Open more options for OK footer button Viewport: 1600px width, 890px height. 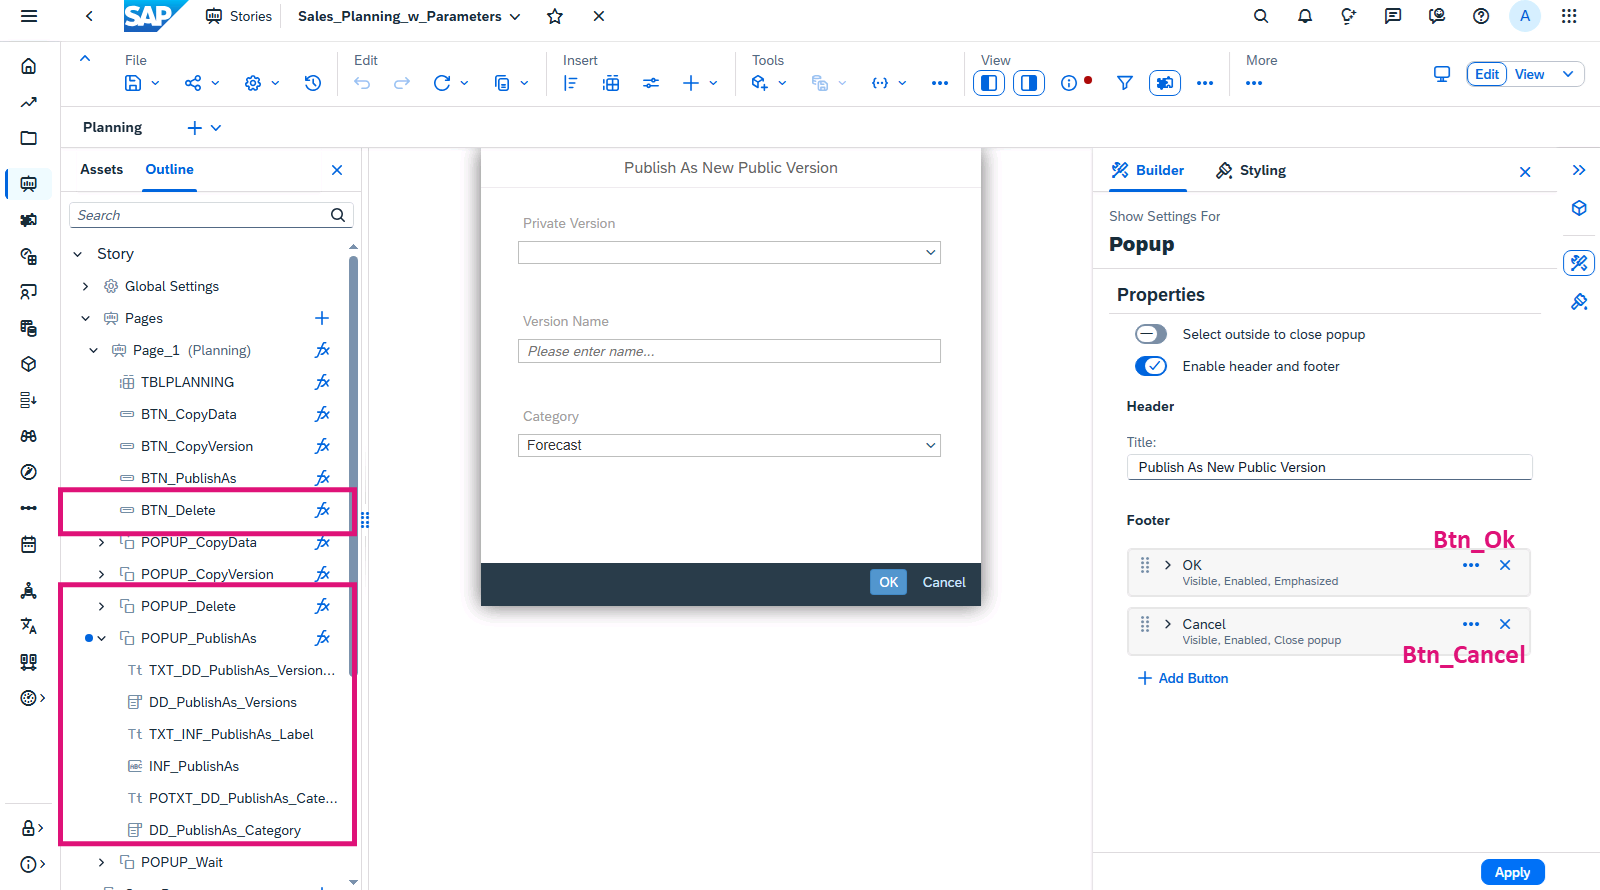(1471, 565)
